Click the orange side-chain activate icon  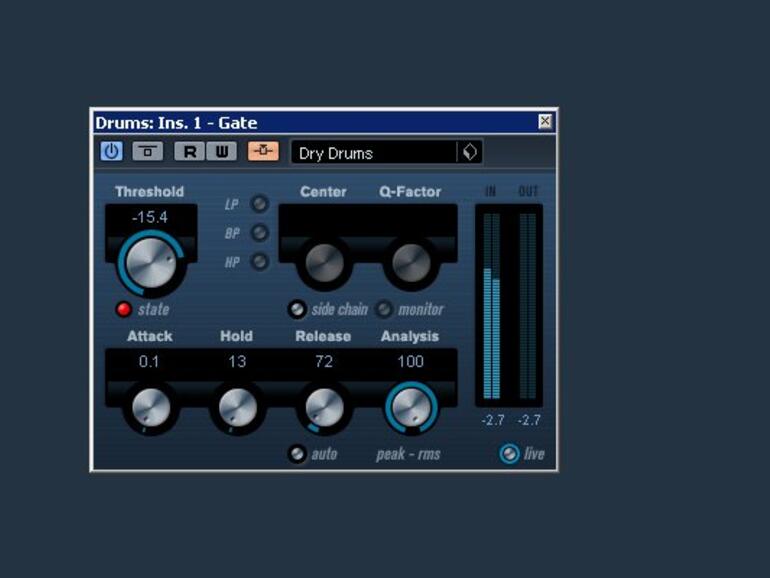263,151
